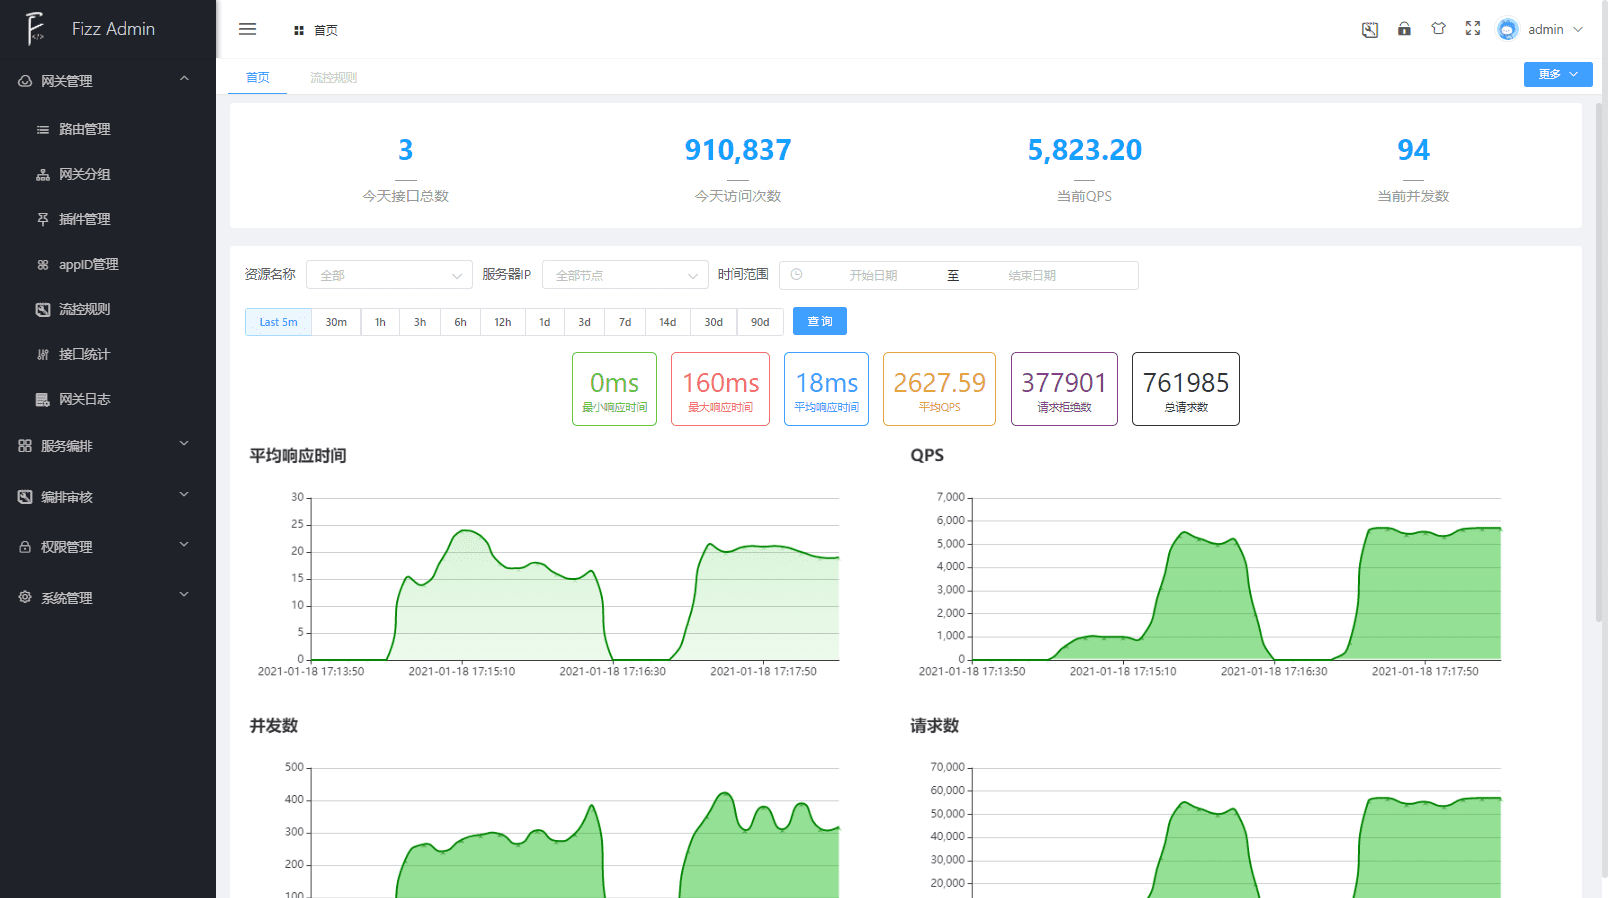The width and height of the screenshot is (1608, 898).
Task: Click the appID管理 grid icon in sidebar
Action: (43, 265)
